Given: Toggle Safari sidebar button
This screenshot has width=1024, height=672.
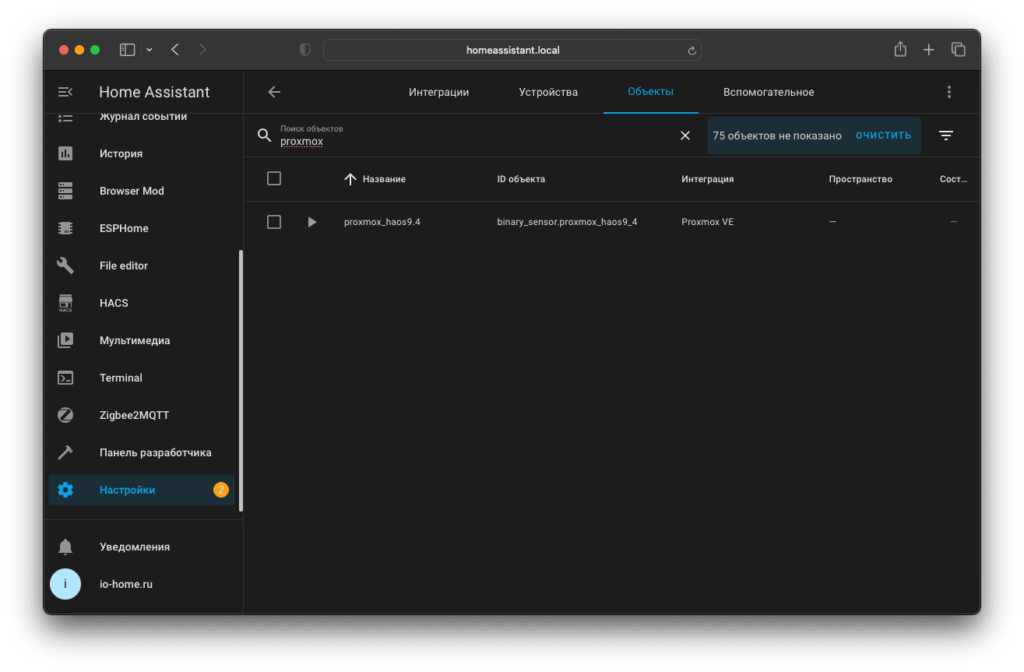Looking at the screenshot, I should 127,50.
